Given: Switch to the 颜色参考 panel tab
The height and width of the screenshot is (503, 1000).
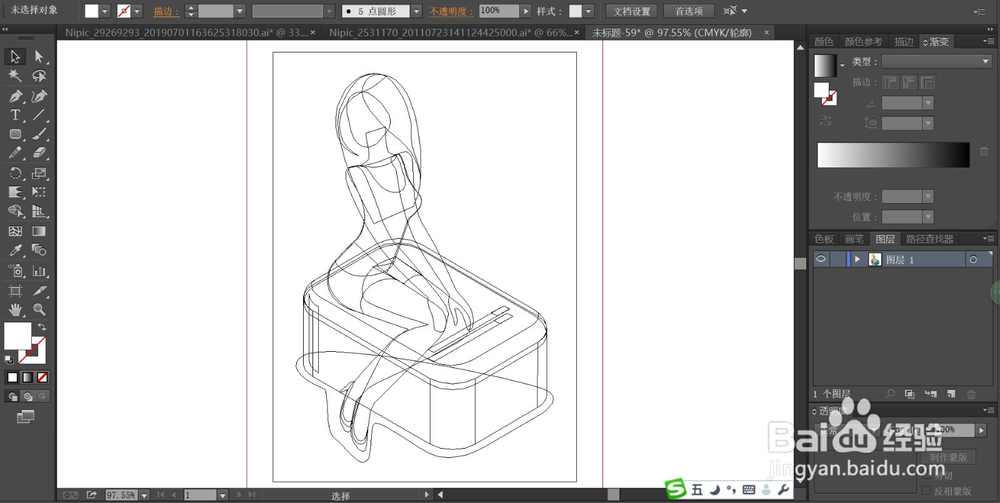Looking at the screenshot, I should tap(864, 41).
